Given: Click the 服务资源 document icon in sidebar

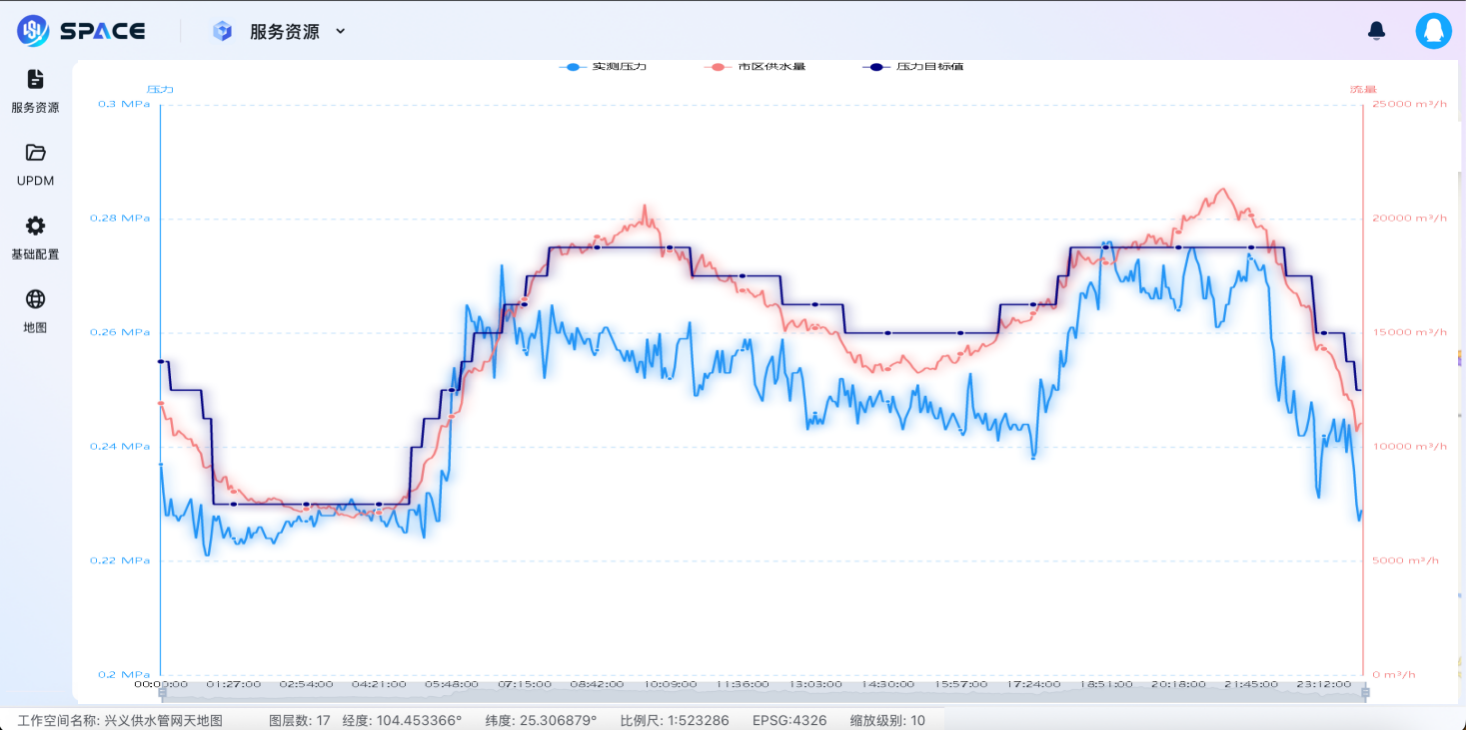Looking at the screenshot, I should click(35, 79).
